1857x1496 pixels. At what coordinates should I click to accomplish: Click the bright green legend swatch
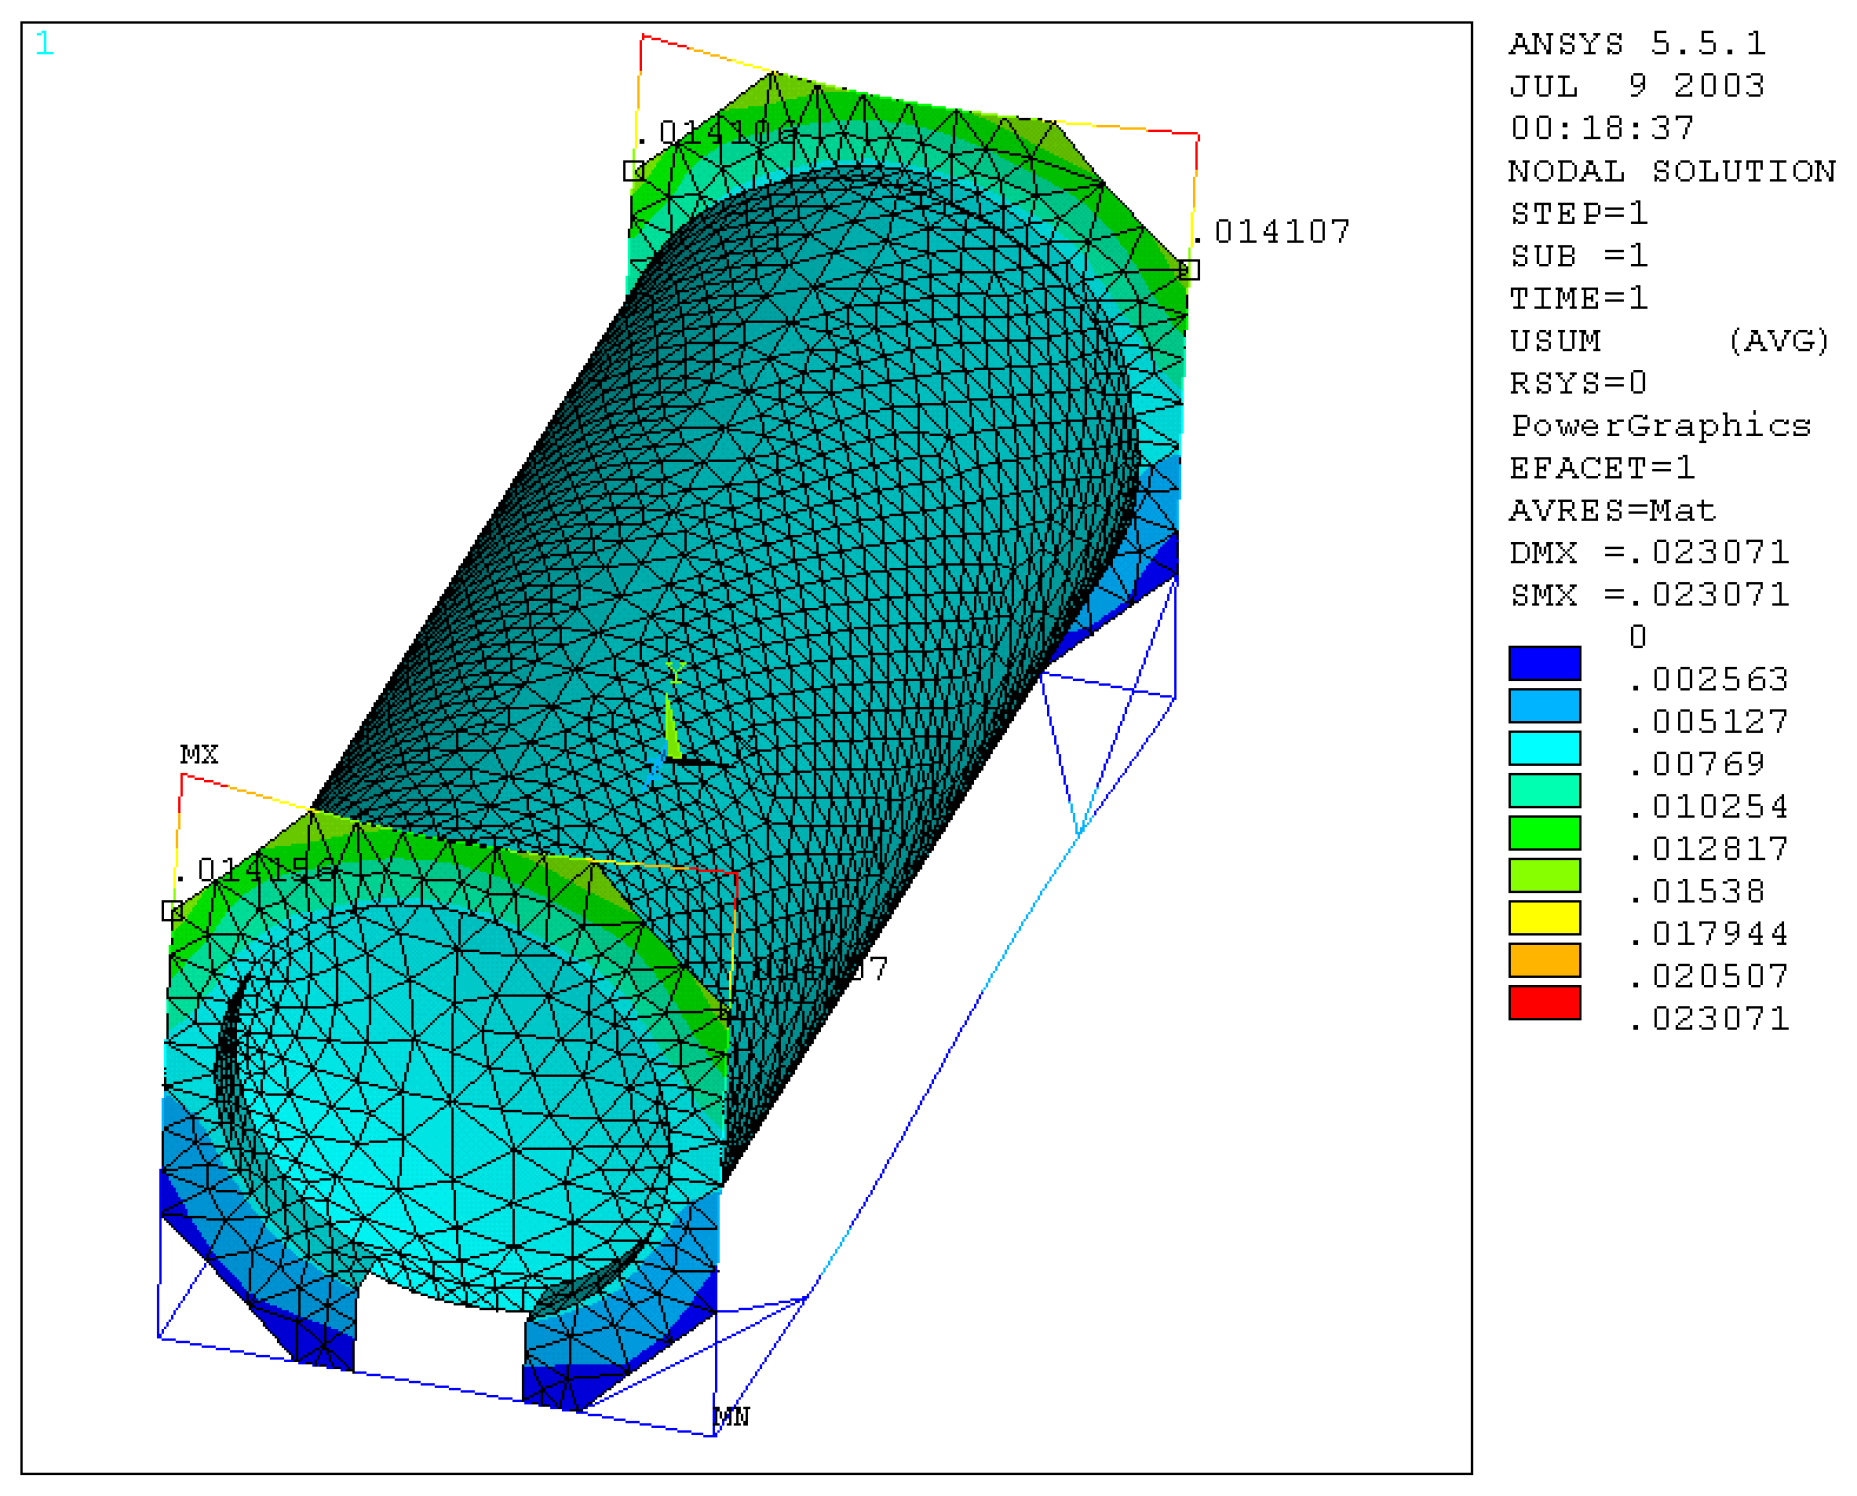point(1543,832)
